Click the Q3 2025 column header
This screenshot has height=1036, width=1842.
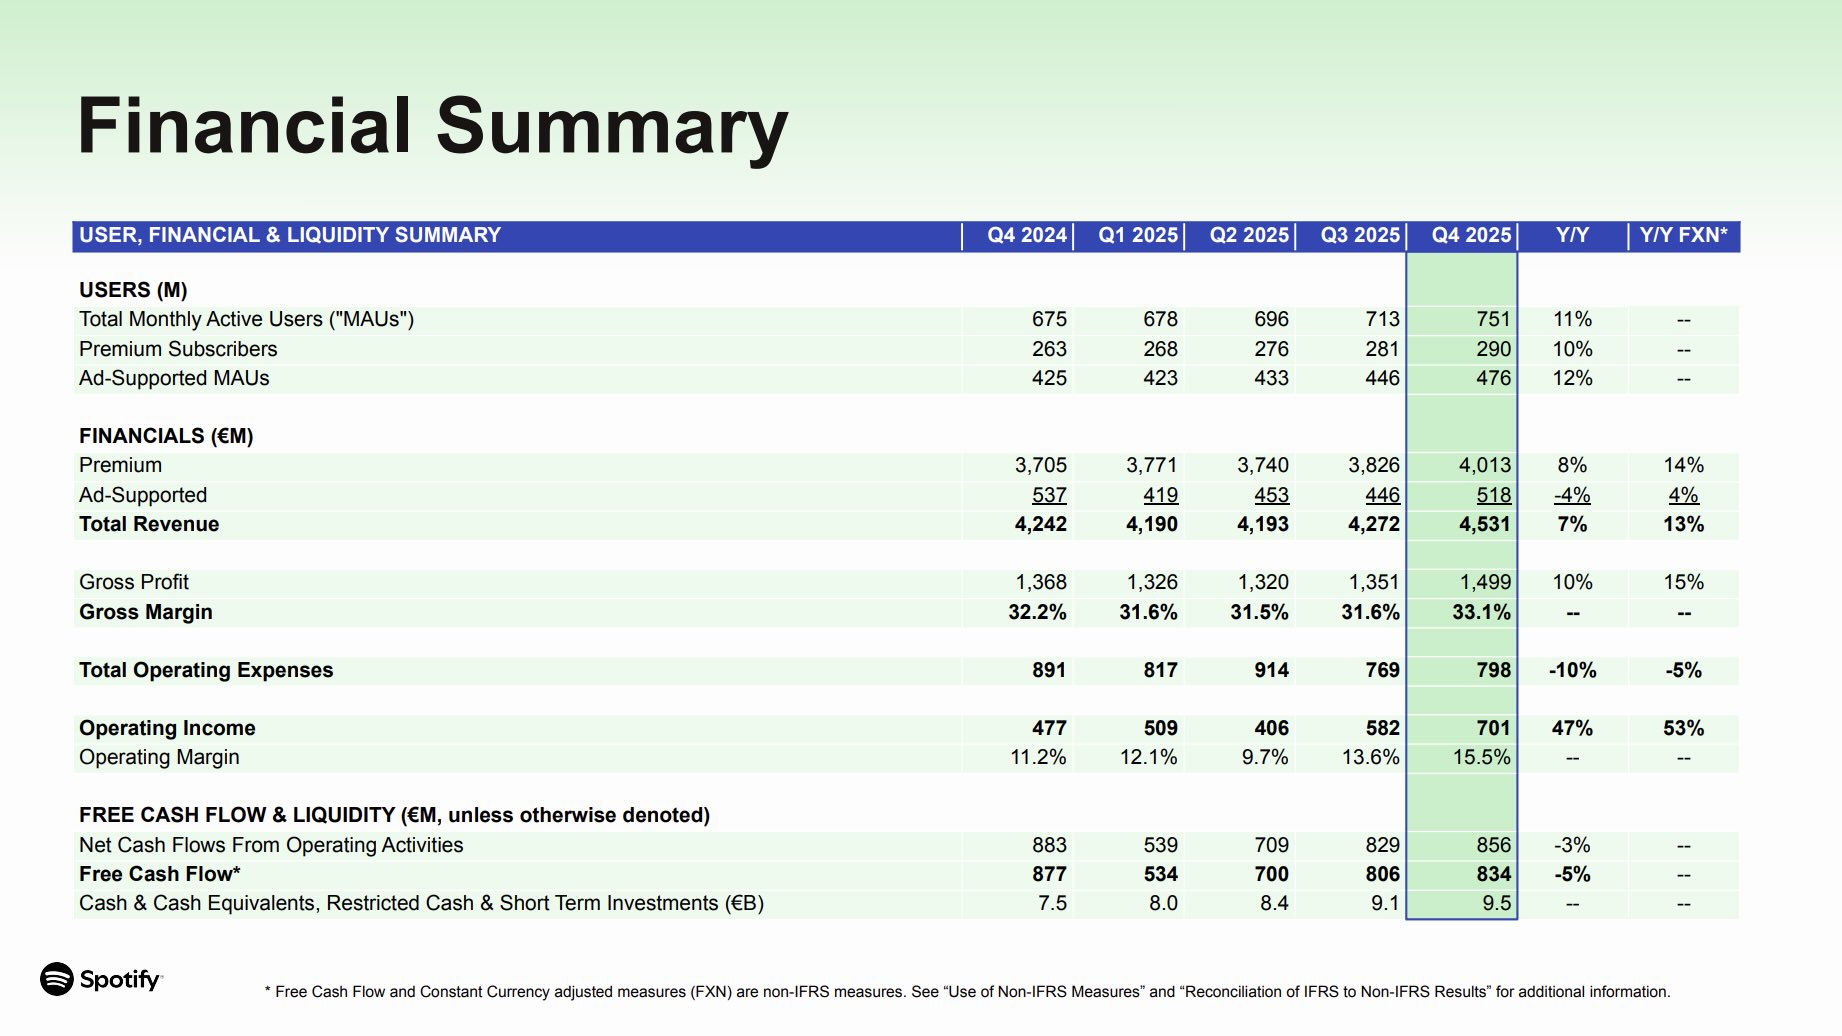[1357, 235]
